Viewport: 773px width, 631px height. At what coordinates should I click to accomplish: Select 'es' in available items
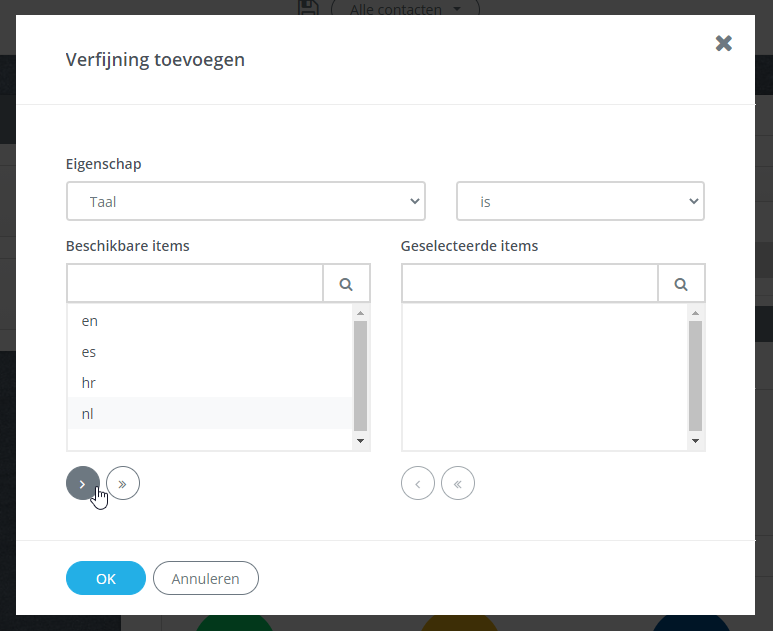pos(210,352)
